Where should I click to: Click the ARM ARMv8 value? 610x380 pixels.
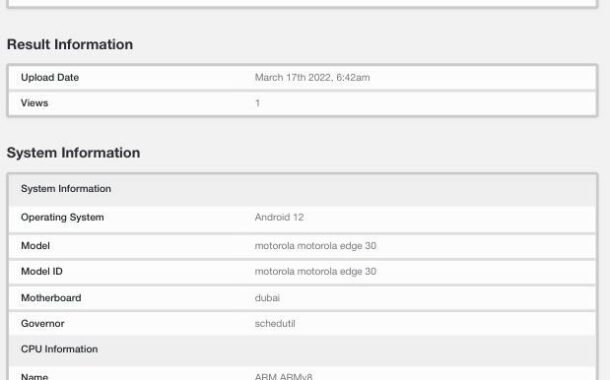283,376
